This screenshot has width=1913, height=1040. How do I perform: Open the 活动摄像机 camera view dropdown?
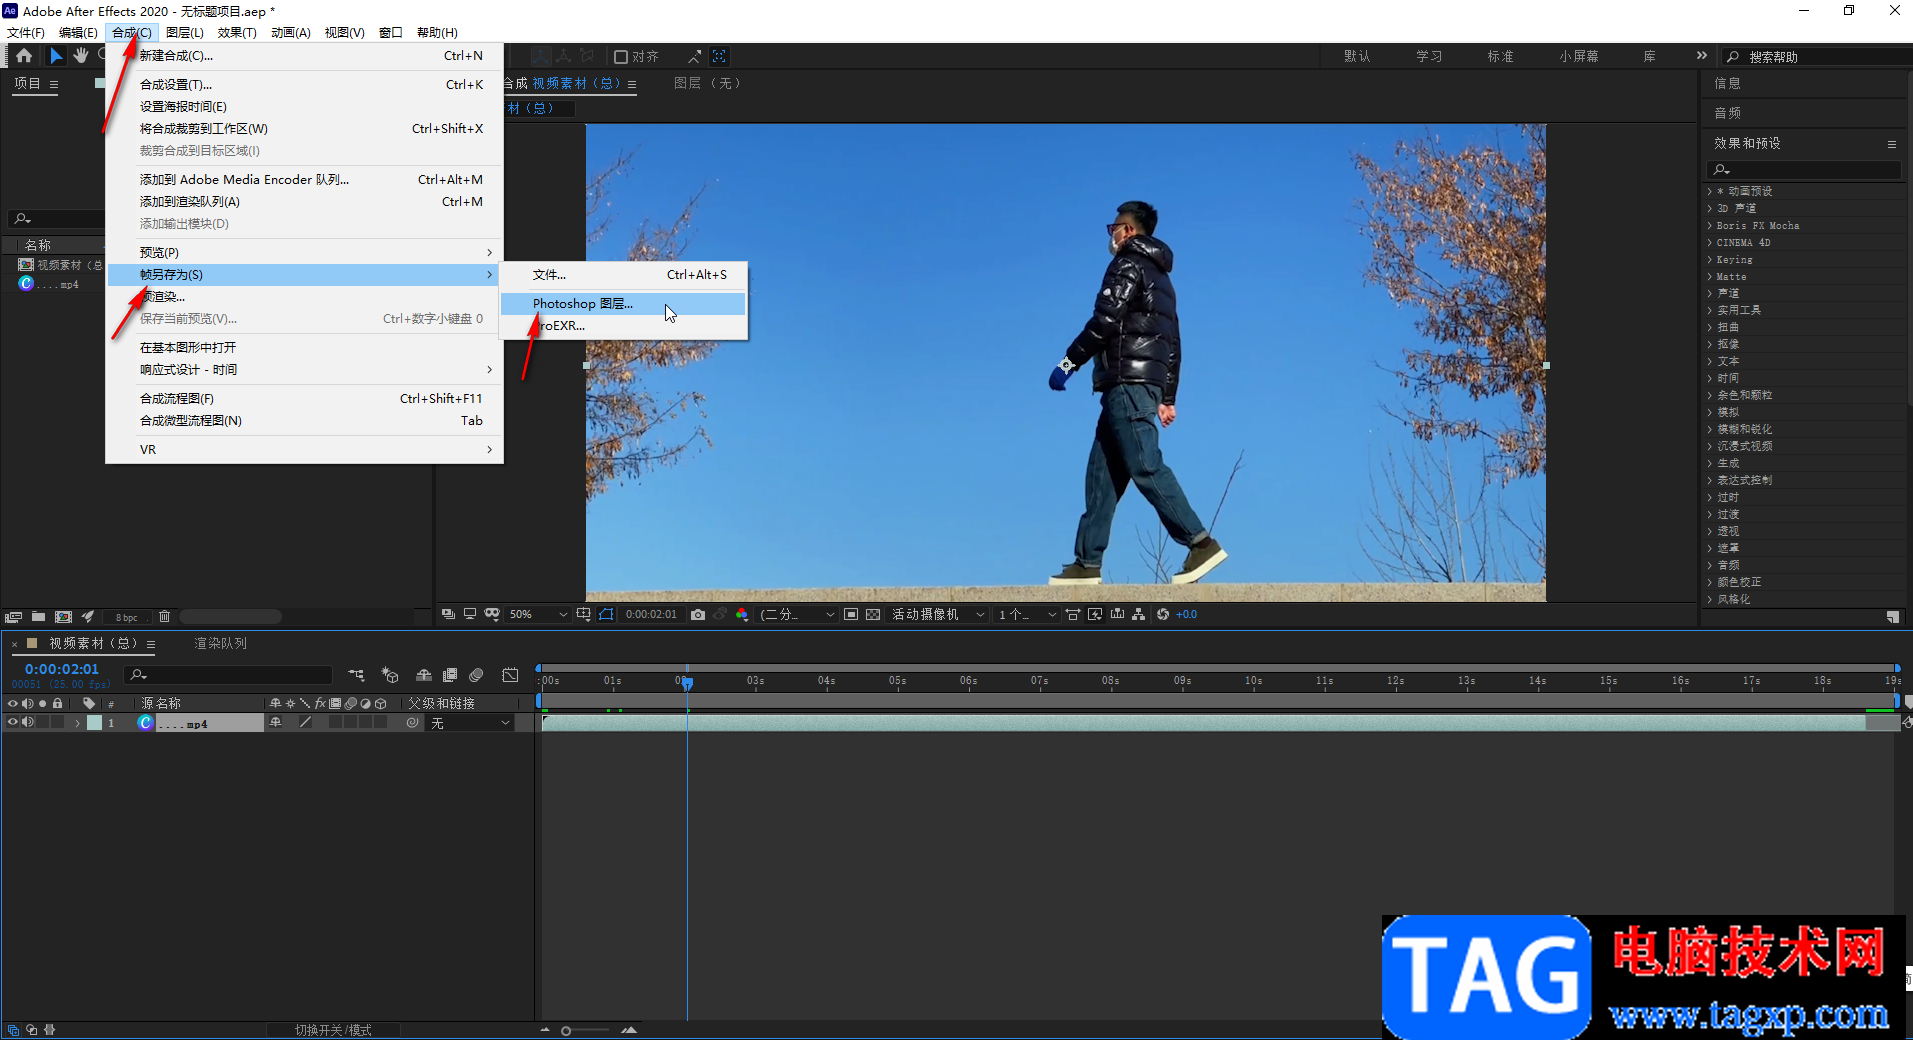tap(937, 614)
